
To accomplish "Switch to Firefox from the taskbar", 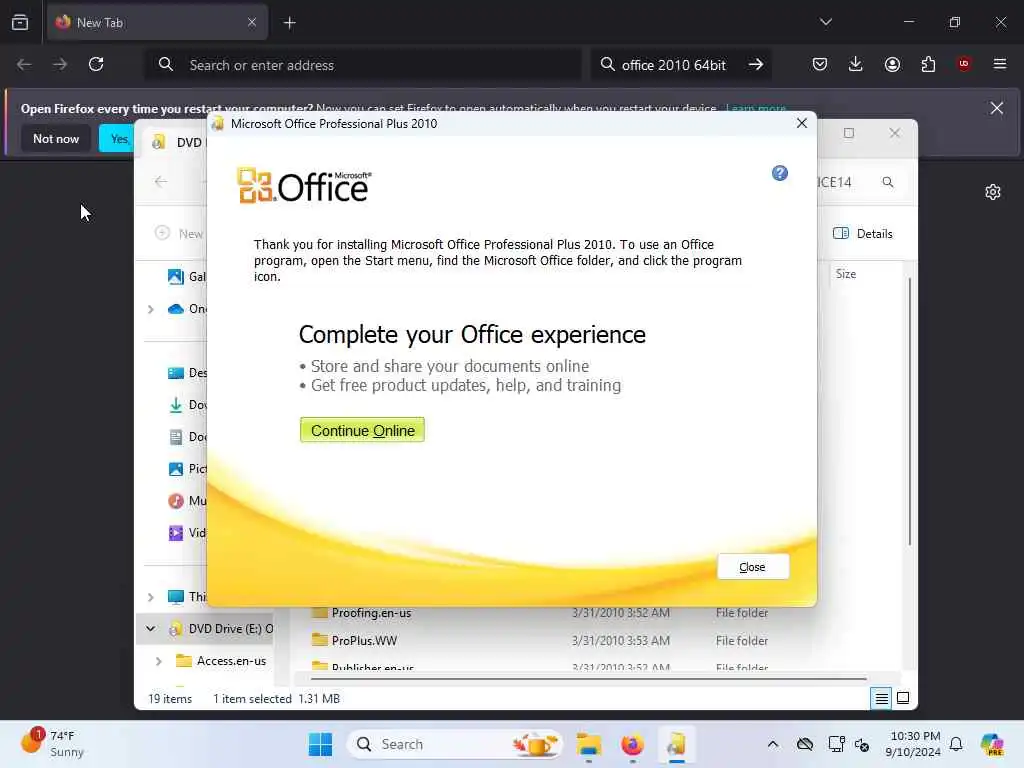I will pos(632,744).
